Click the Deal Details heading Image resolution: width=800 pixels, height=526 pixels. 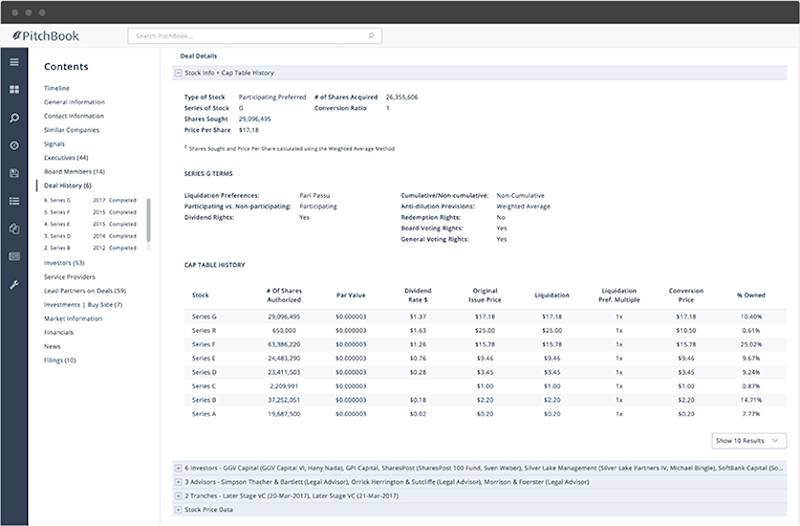[198, 56]
